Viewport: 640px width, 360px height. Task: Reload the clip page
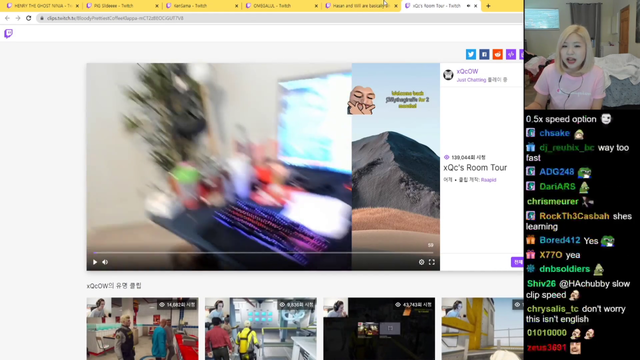coord(29,18)
